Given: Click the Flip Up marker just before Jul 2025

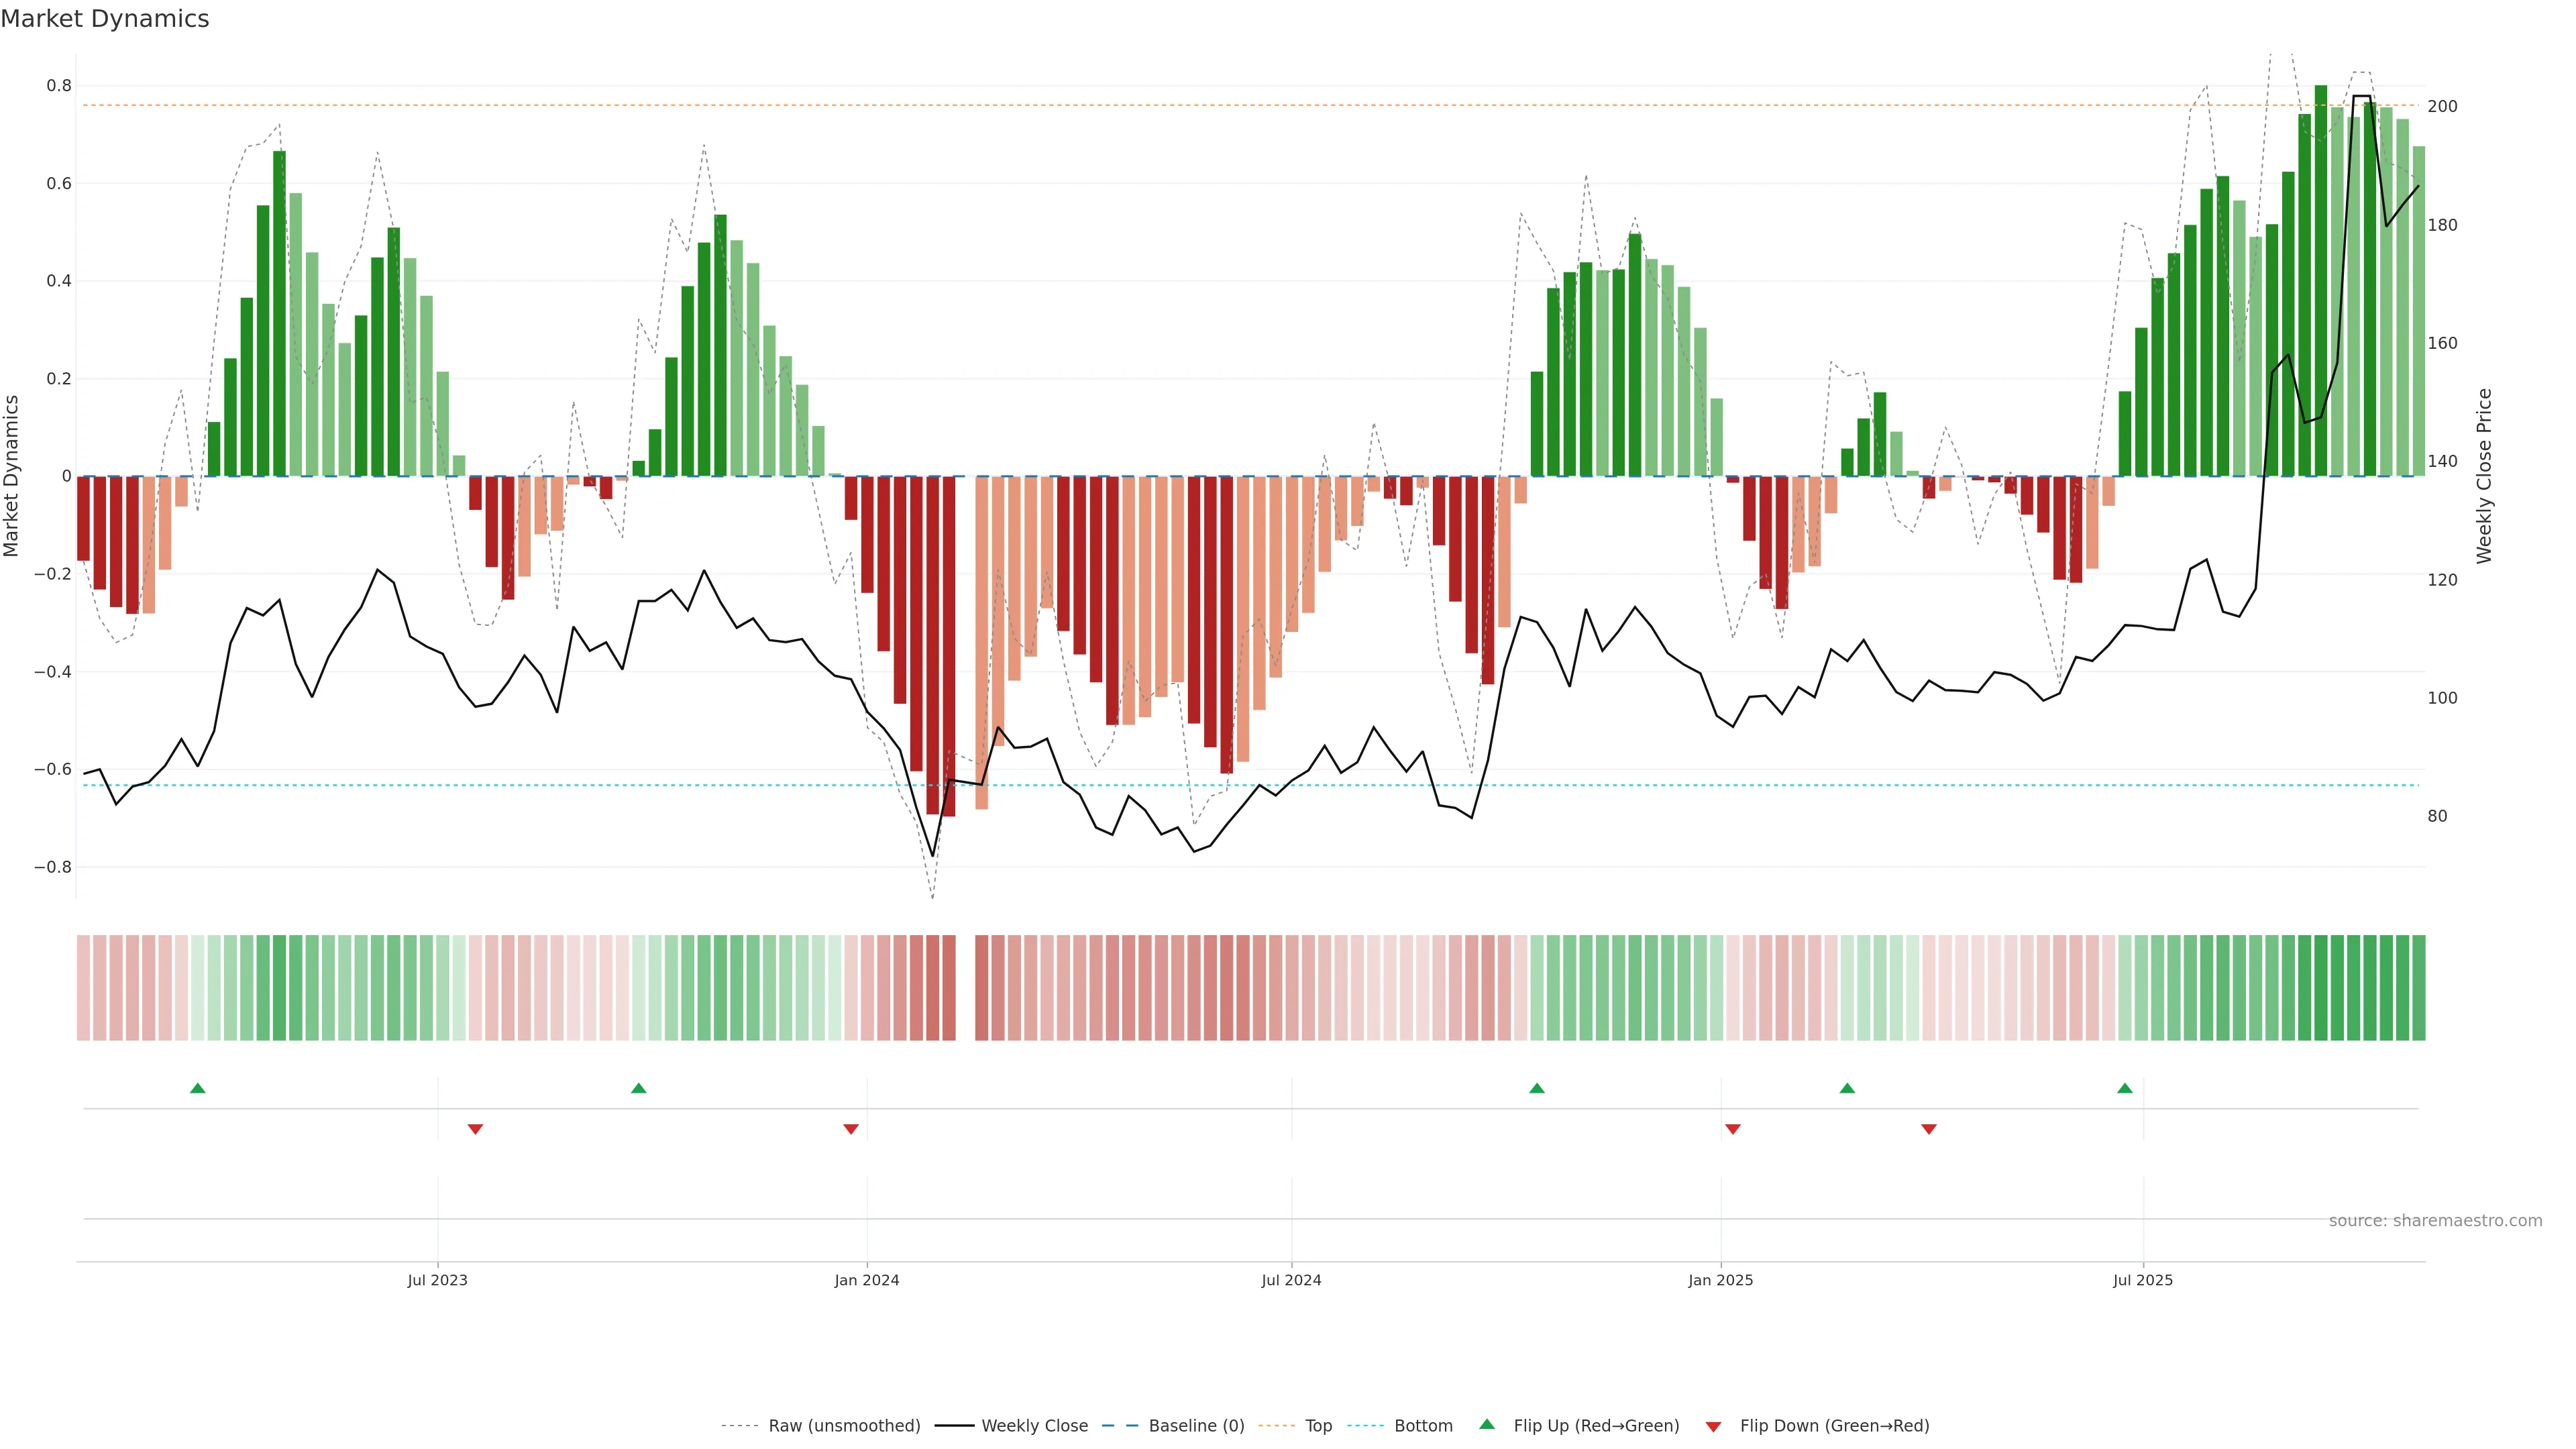Looking at the screenshot, I should (x=2125, y=1088).
